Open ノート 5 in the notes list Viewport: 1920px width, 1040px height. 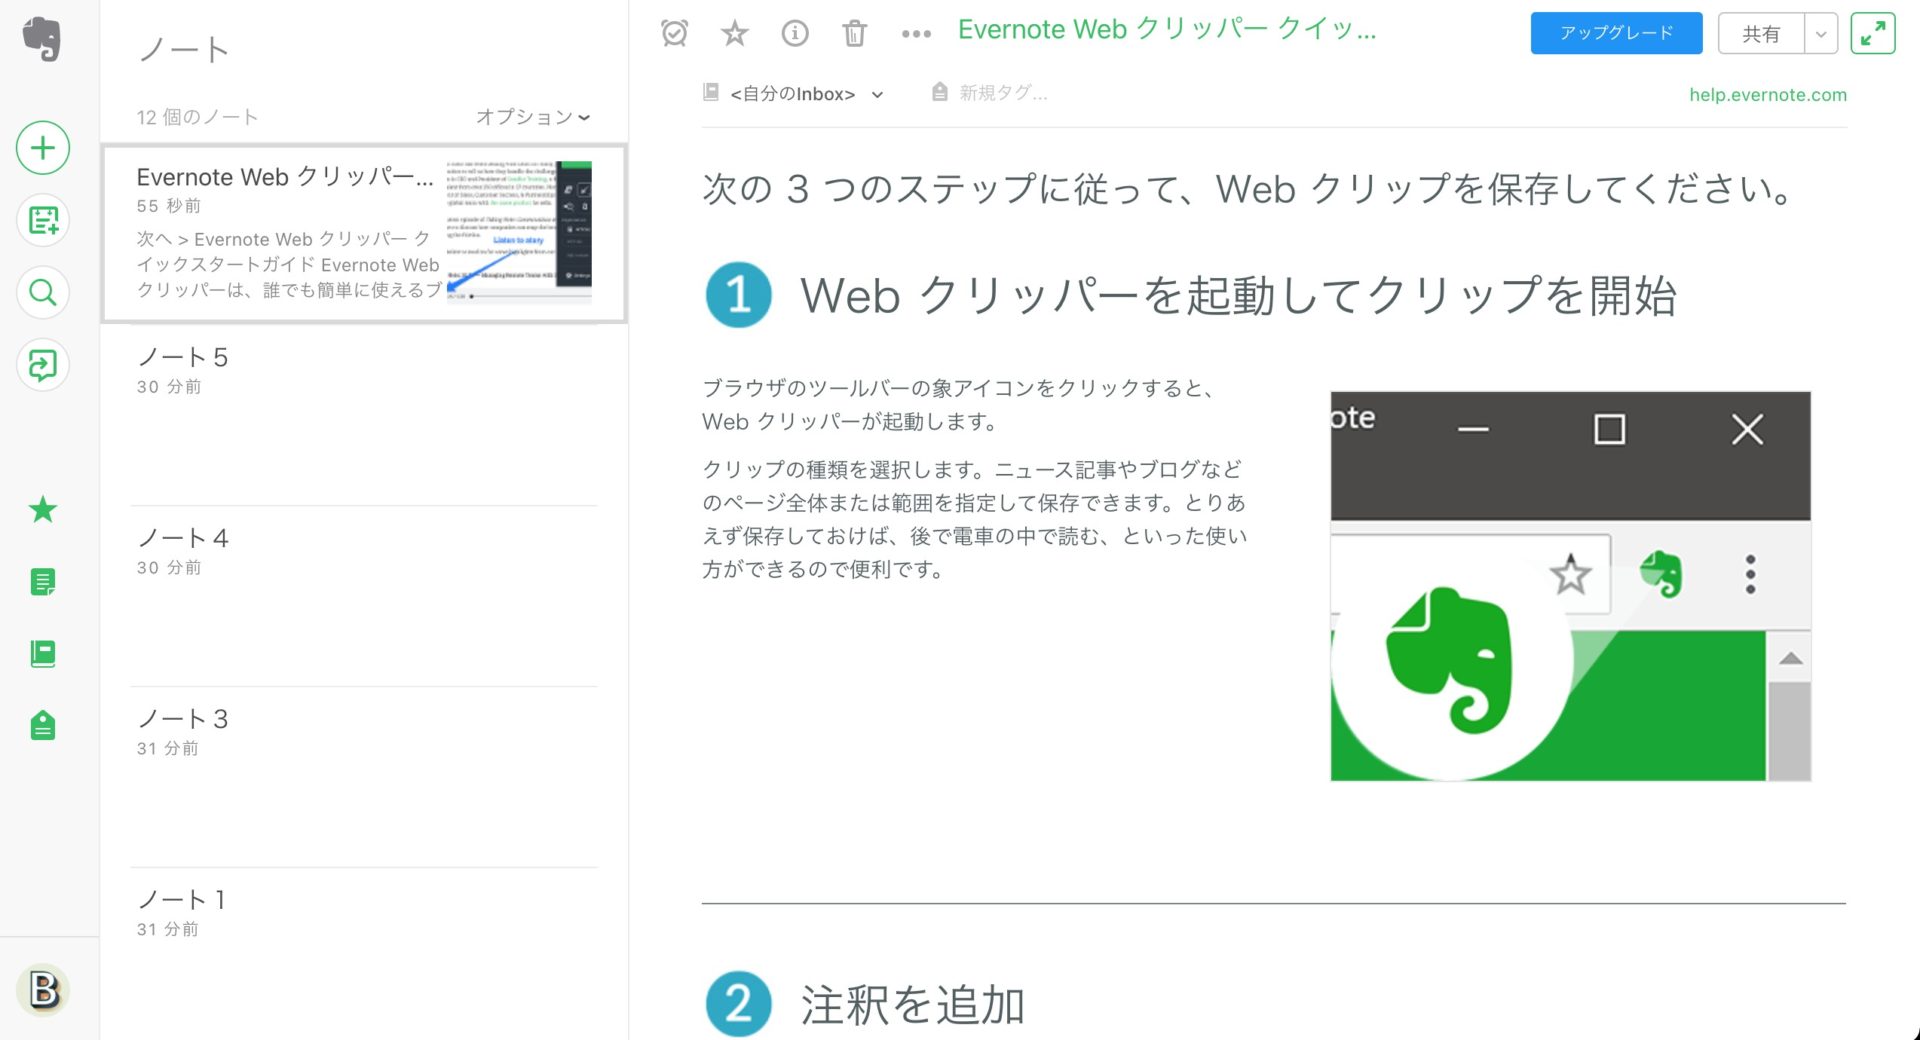pos(365,415)
